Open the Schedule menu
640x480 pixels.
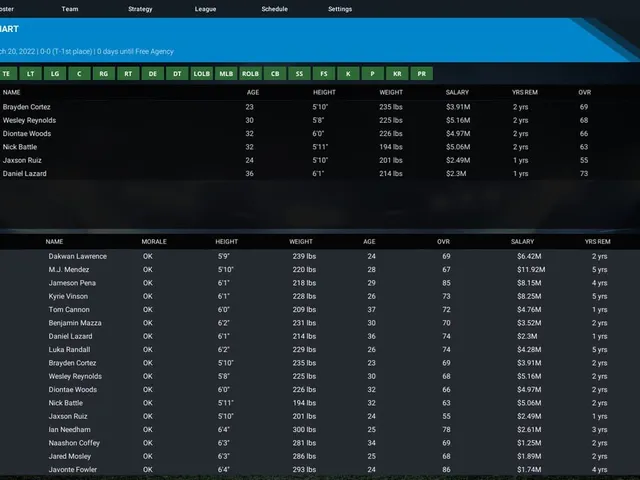coord(274,9)
